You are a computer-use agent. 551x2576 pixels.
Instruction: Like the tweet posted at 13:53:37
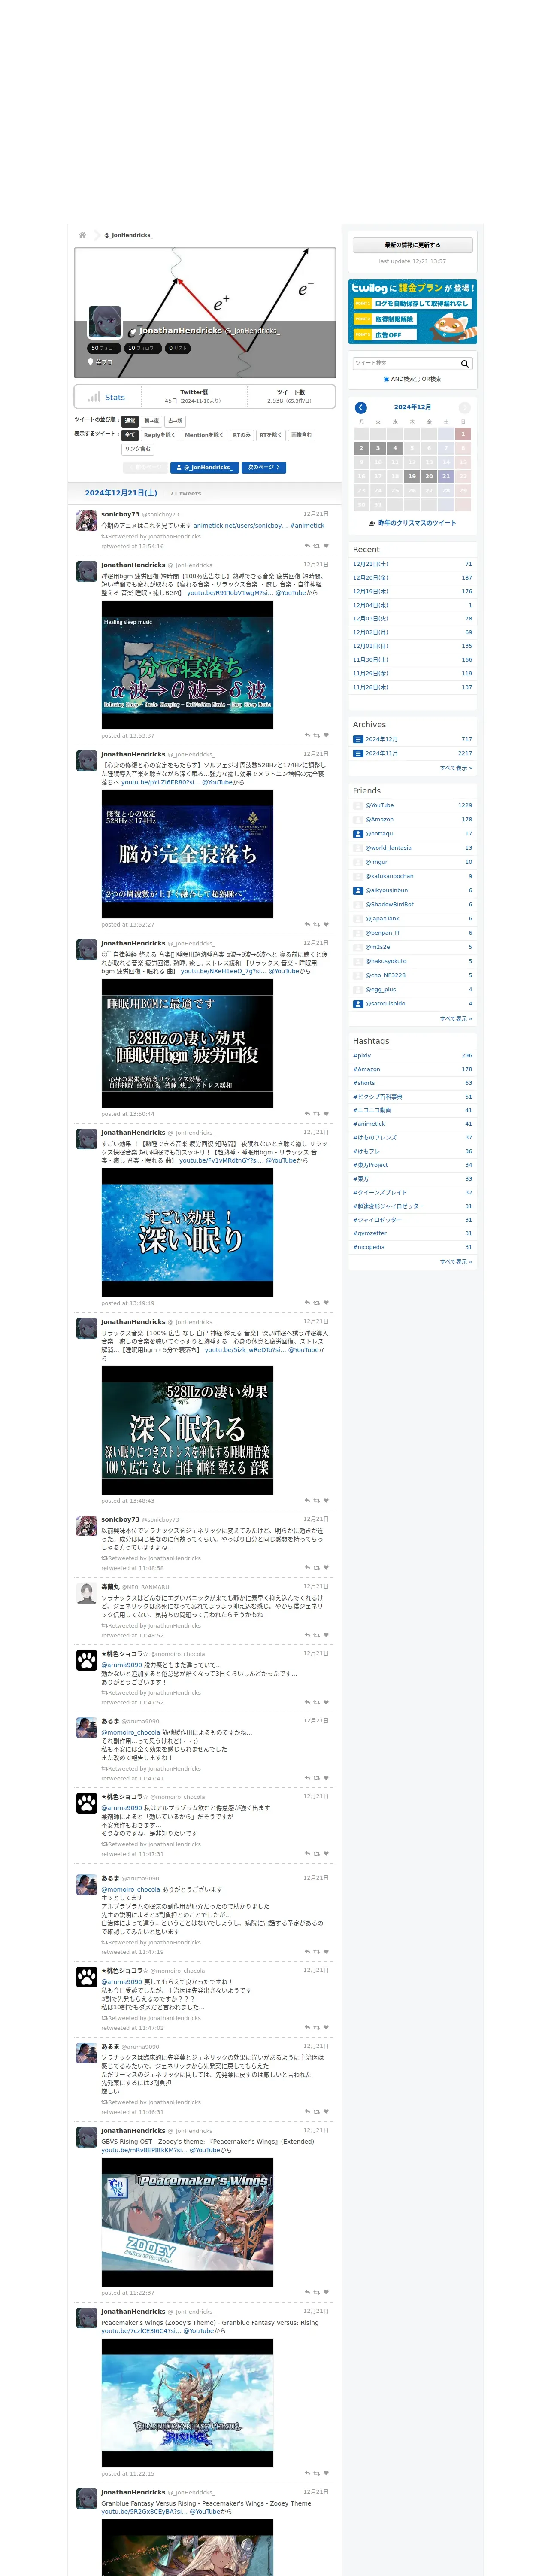coord(326,735)
